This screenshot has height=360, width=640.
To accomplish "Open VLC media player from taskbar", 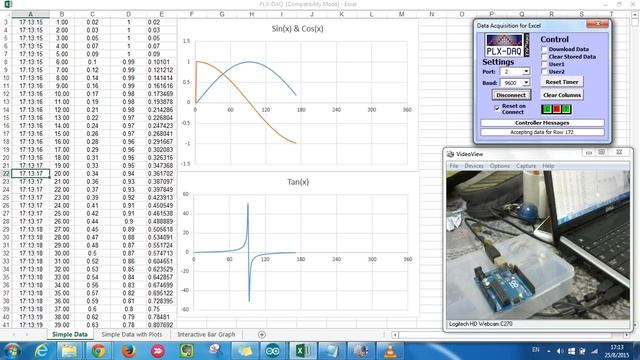I will (390, 351).
